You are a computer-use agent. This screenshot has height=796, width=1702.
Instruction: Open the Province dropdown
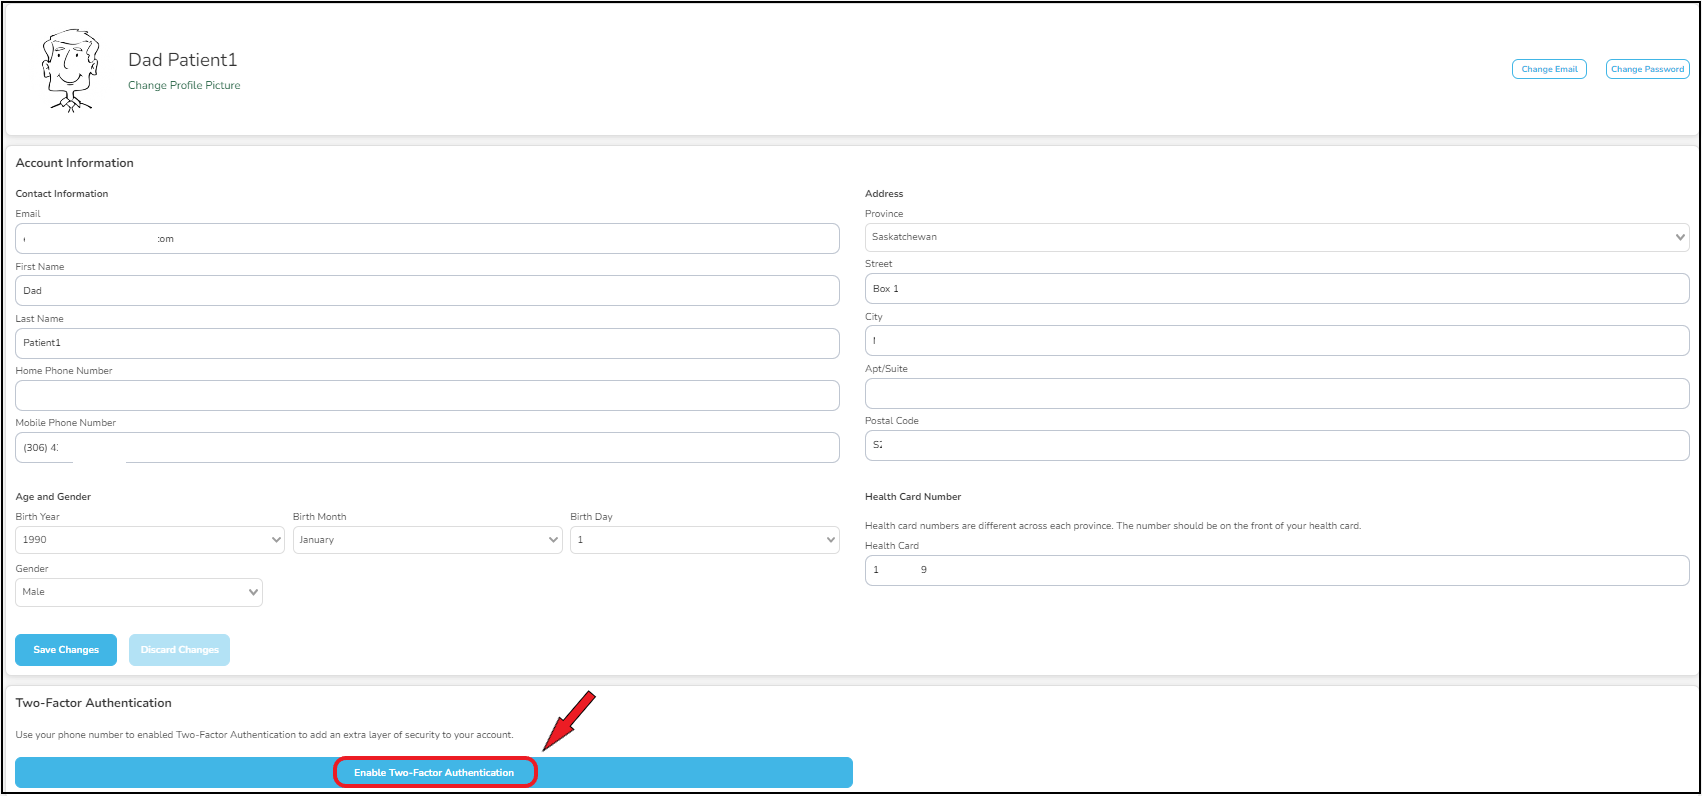[1276, 237]
